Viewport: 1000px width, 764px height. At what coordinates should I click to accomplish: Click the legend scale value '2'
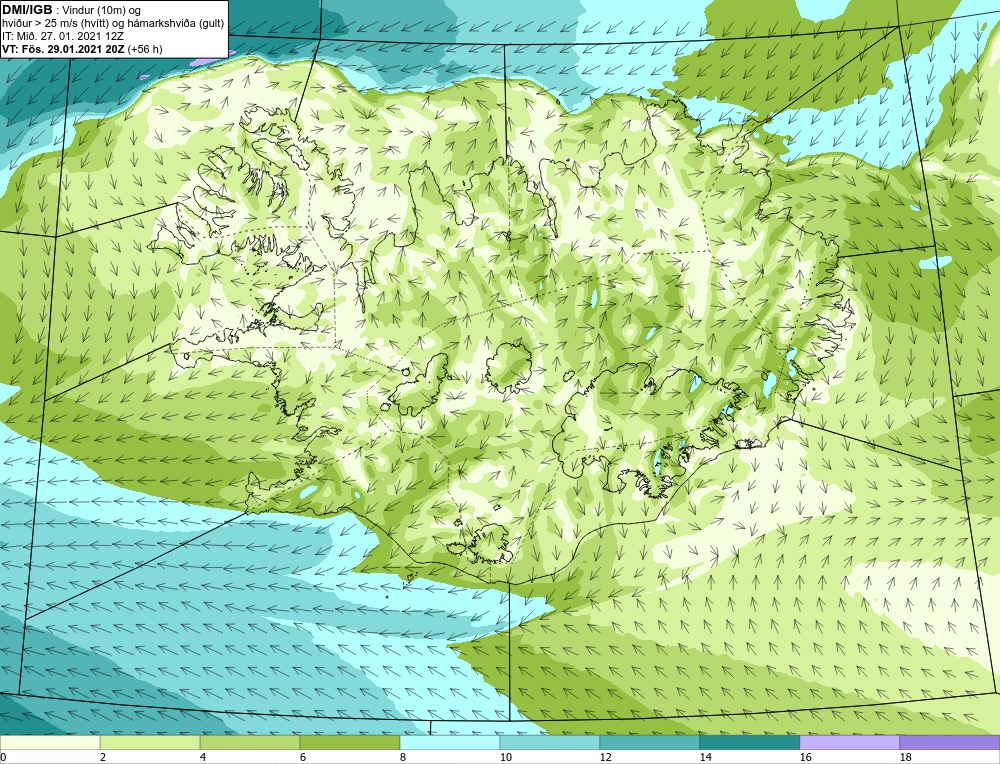pyautogui.click(x=103, y=757)
